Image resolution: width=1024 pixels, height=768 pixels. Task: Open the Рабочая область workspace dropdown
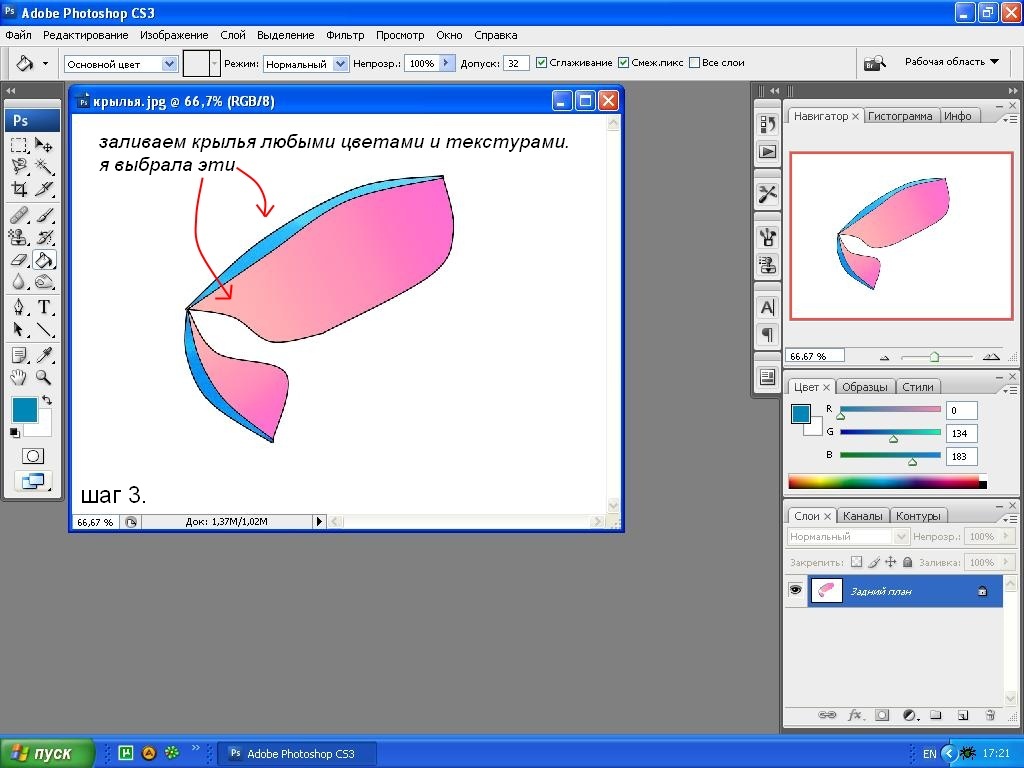951,62
